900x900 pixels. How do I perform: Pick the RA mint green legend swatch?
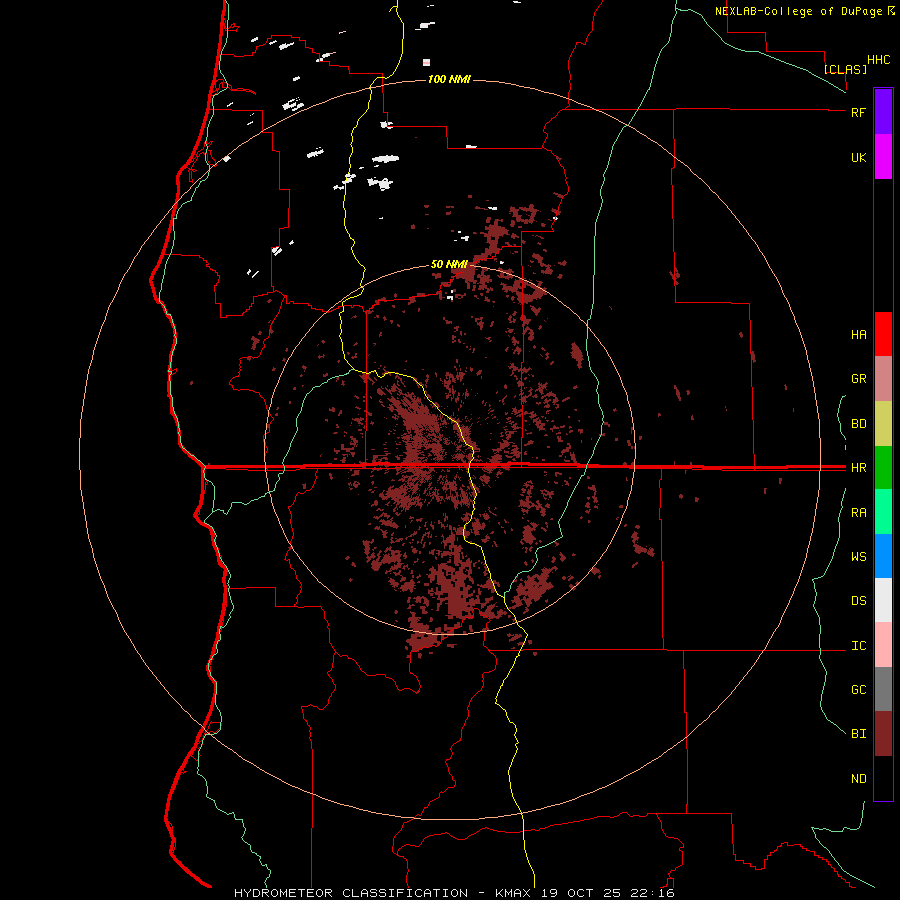tap(883, 511)
